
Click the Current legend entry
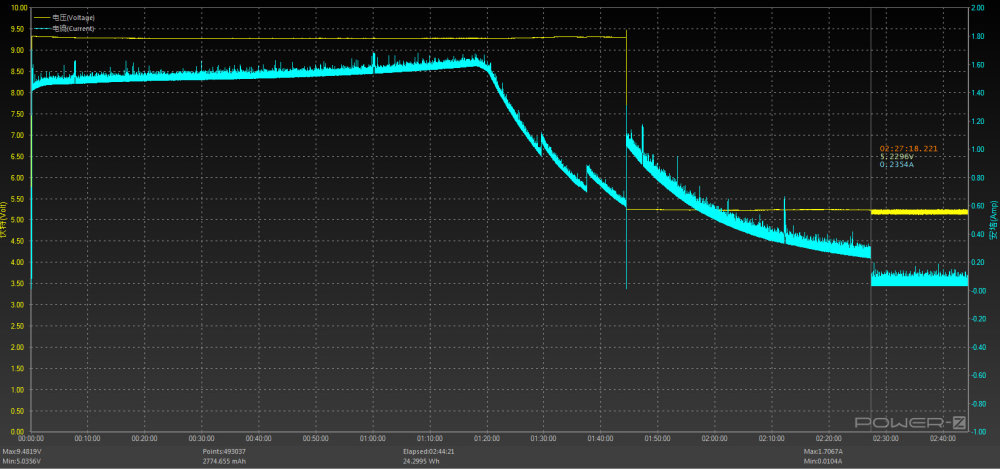tap(73, 29)
